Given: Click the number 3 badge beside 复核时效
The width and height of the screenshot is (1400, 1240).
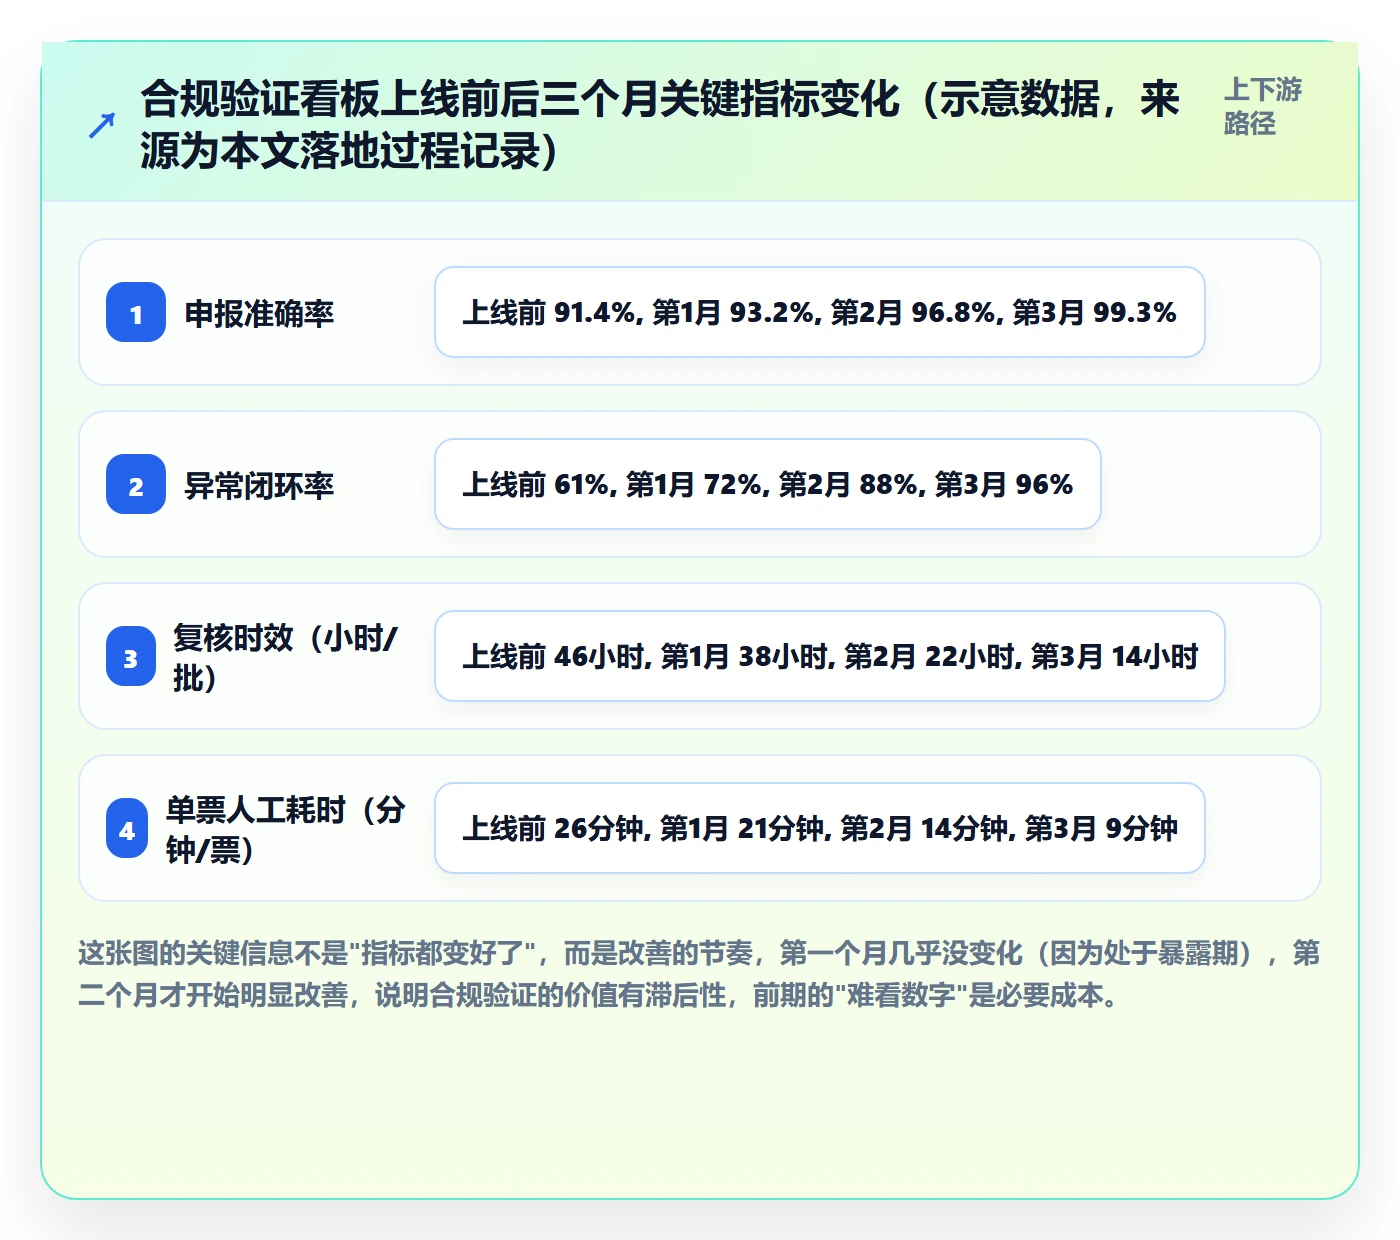Looking at the screenshot, I should [x=131, y=657].
